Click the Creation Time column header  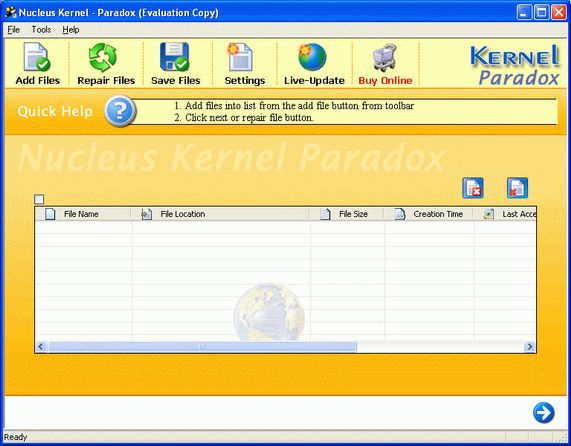point(428,214)
